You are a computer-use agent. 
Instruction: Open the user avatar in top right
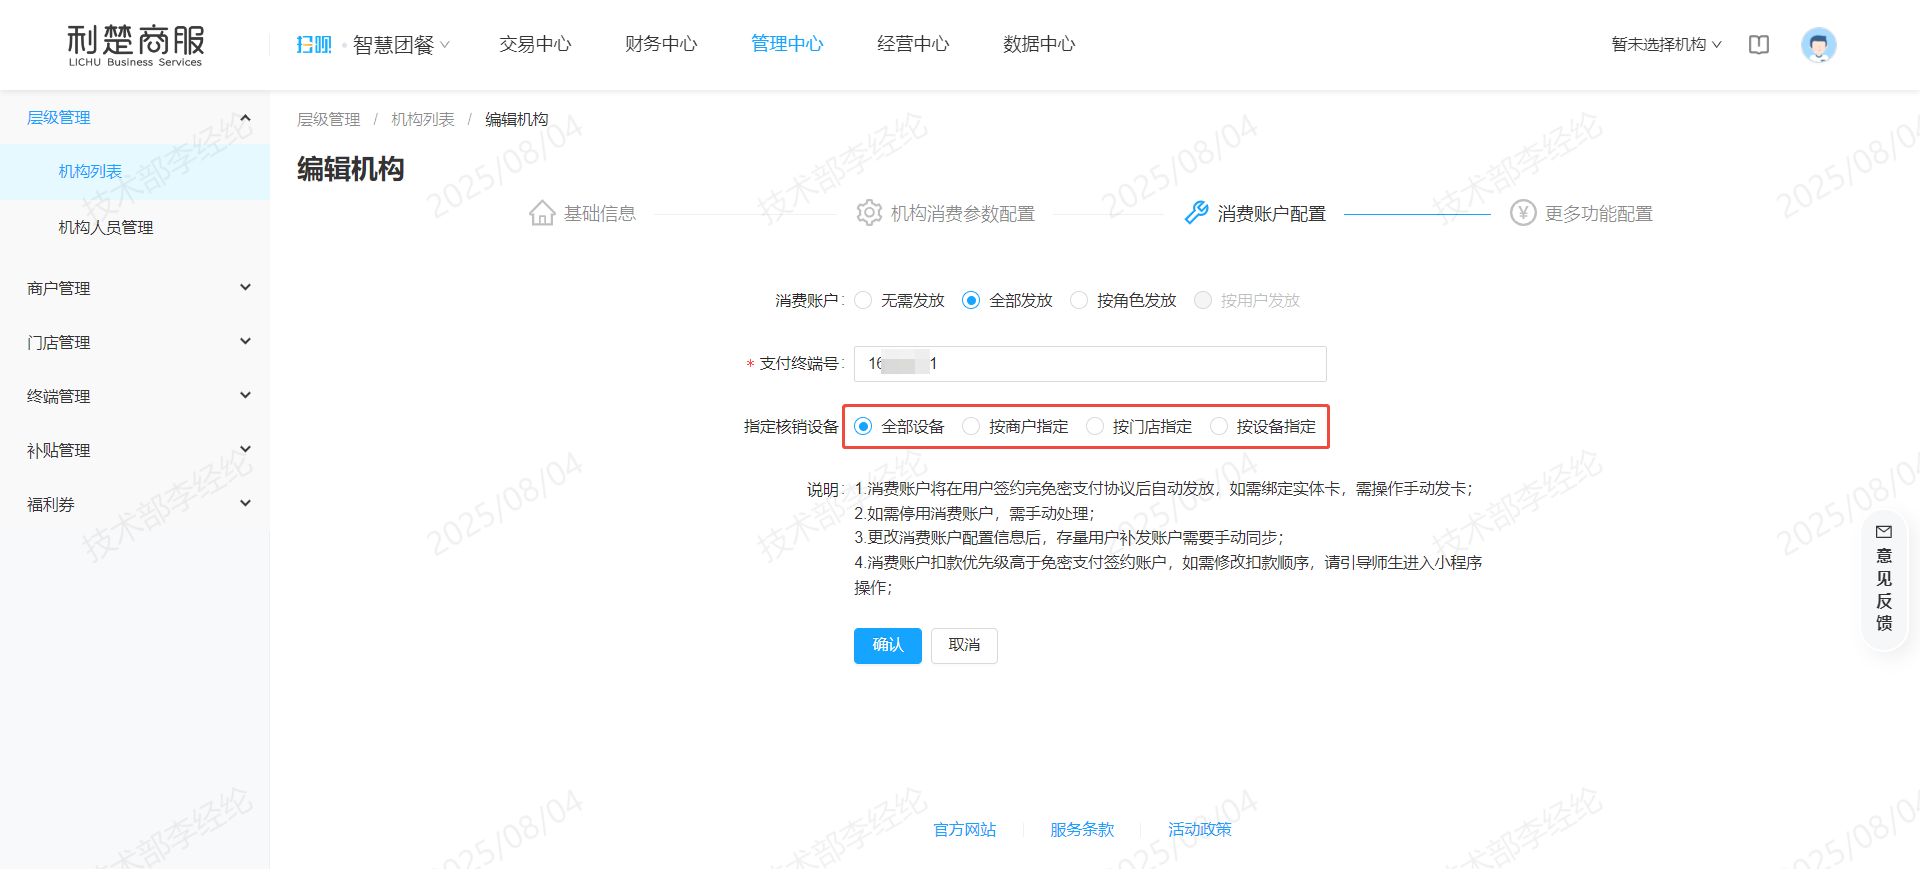[x=1818, y=45]
